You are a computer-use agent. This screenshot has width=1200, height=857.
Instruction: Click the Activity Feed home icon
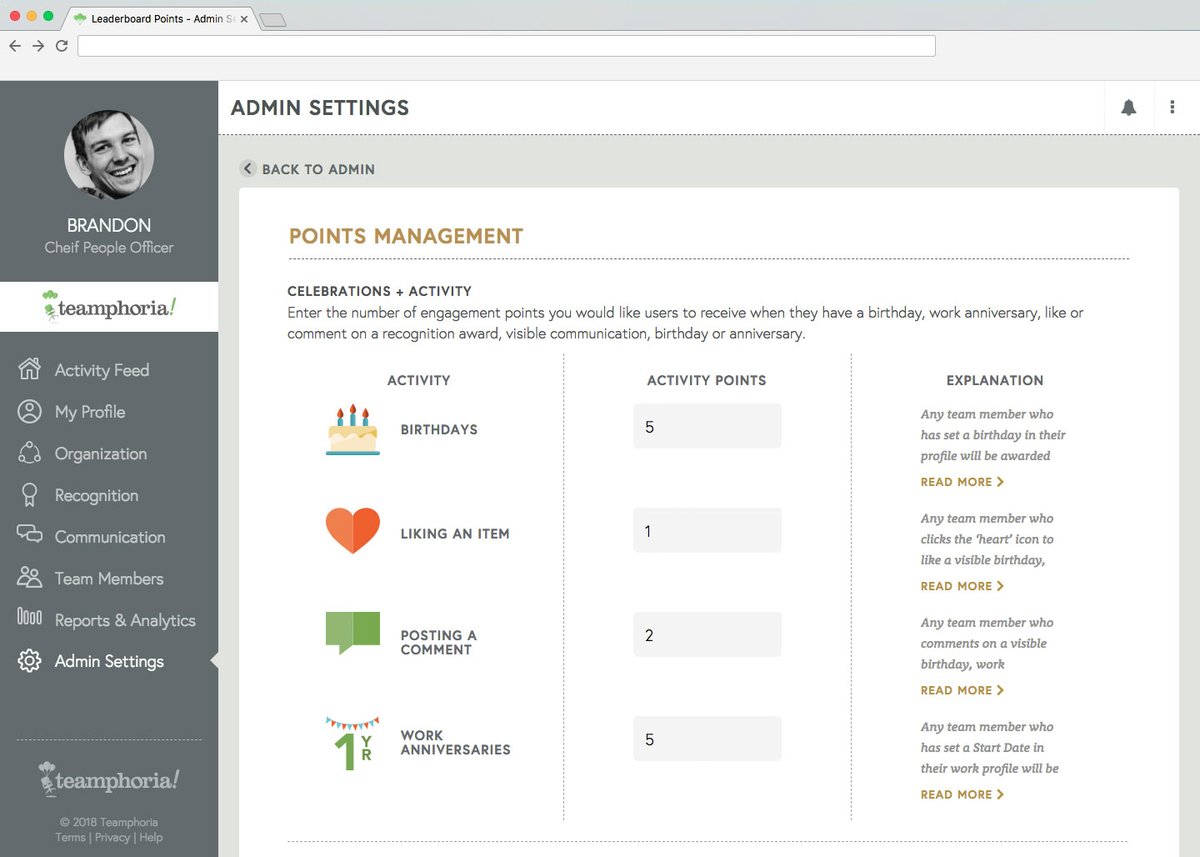coord(29,369)
